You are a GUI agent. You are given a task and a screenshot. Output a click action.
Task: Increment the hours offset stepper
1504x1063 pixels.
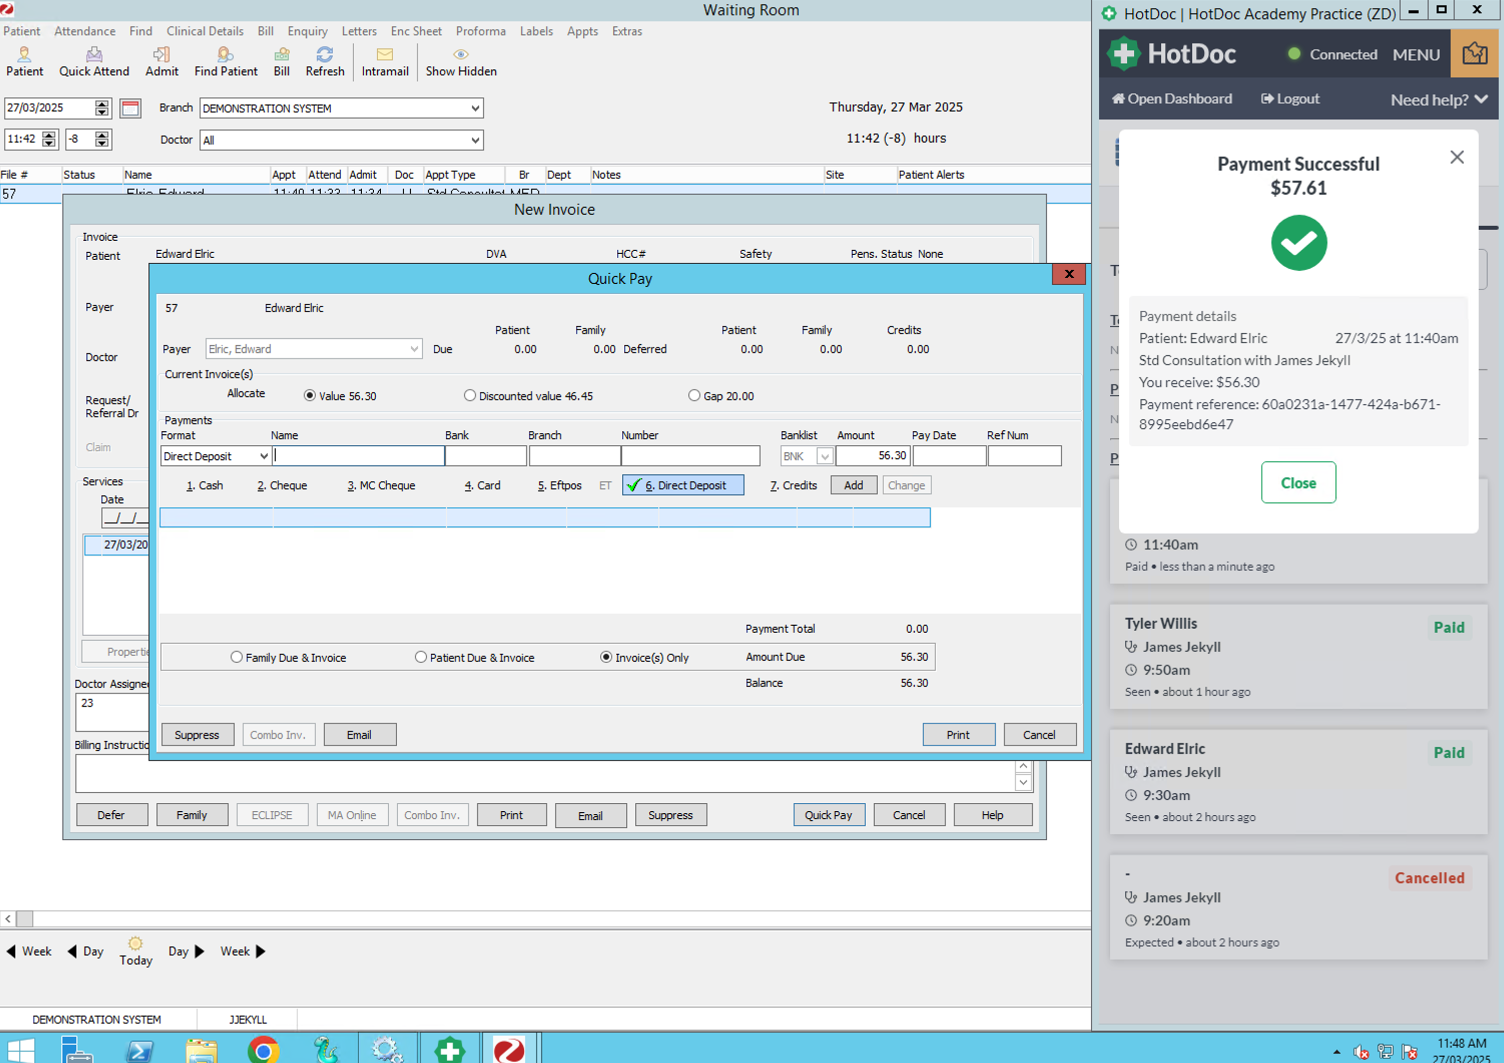[x=102, y=135]
